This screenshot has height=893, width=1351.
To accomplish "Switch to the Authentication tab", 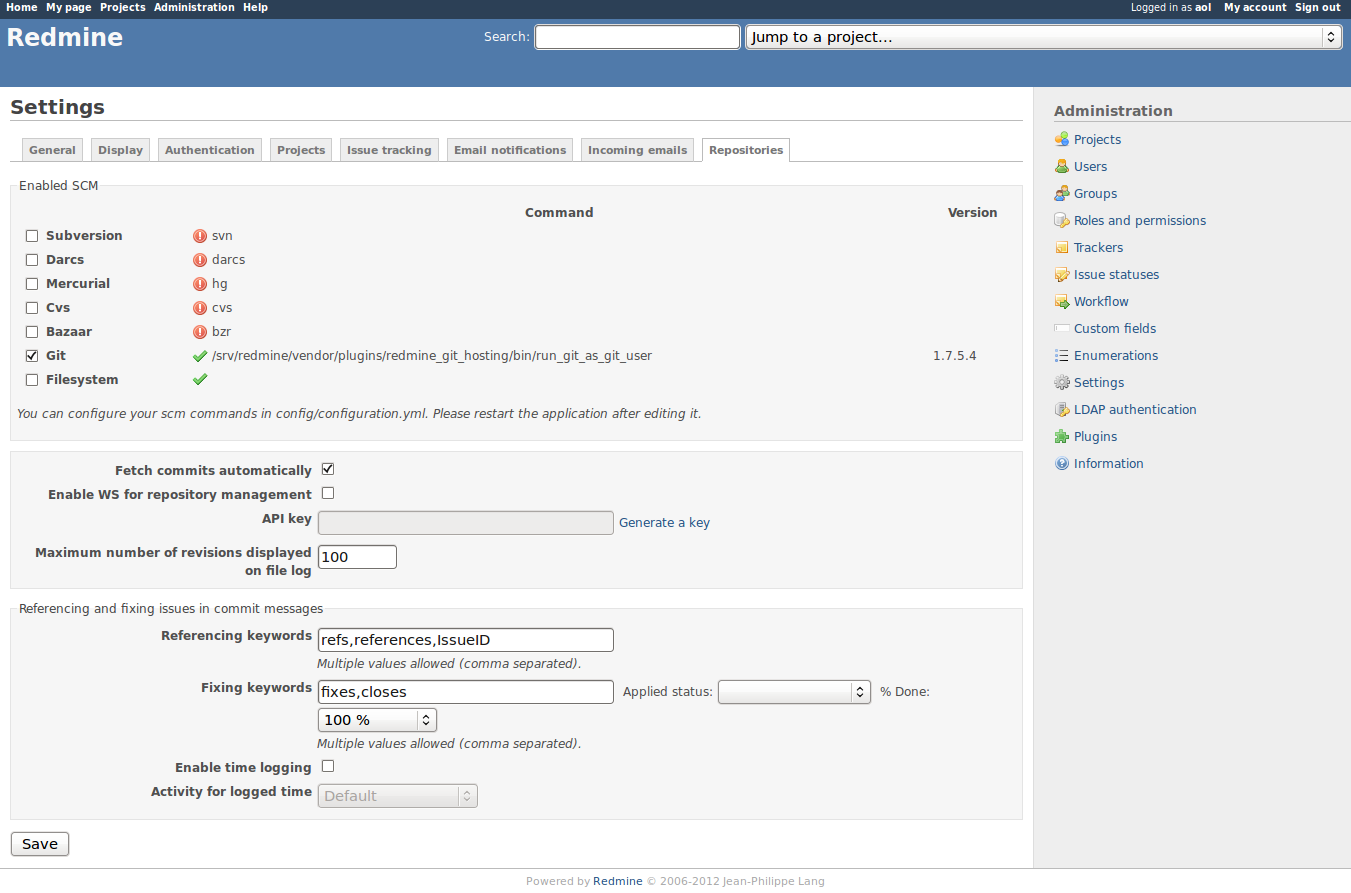I will [210, 150].
